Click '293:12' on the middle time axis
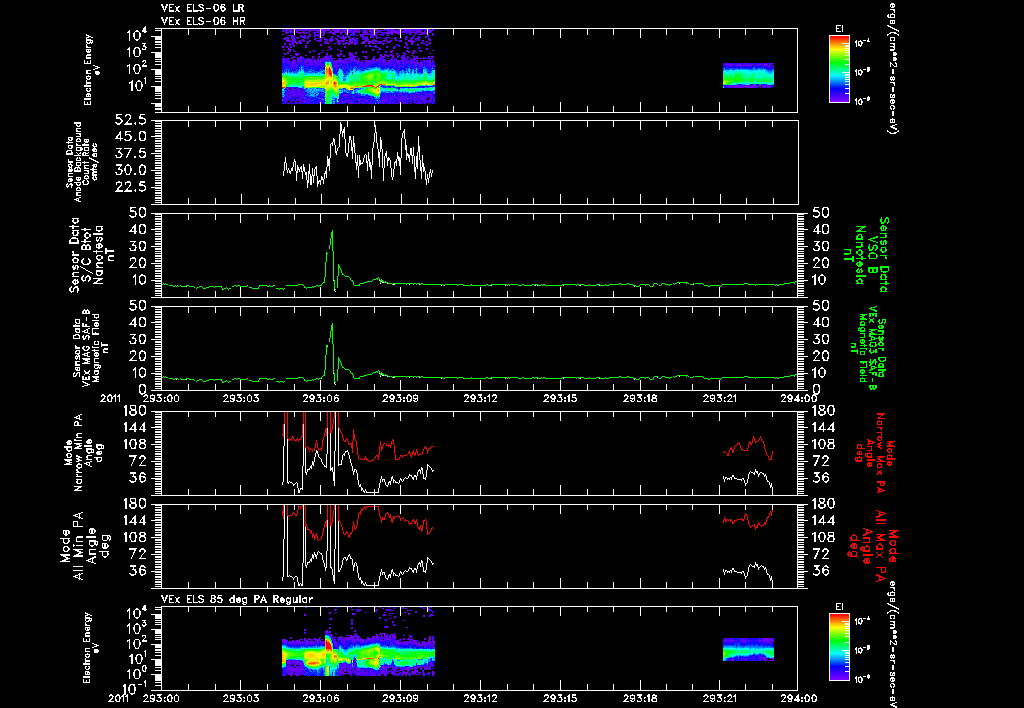Screen dimensions: 1024x708 pos(481,398)
